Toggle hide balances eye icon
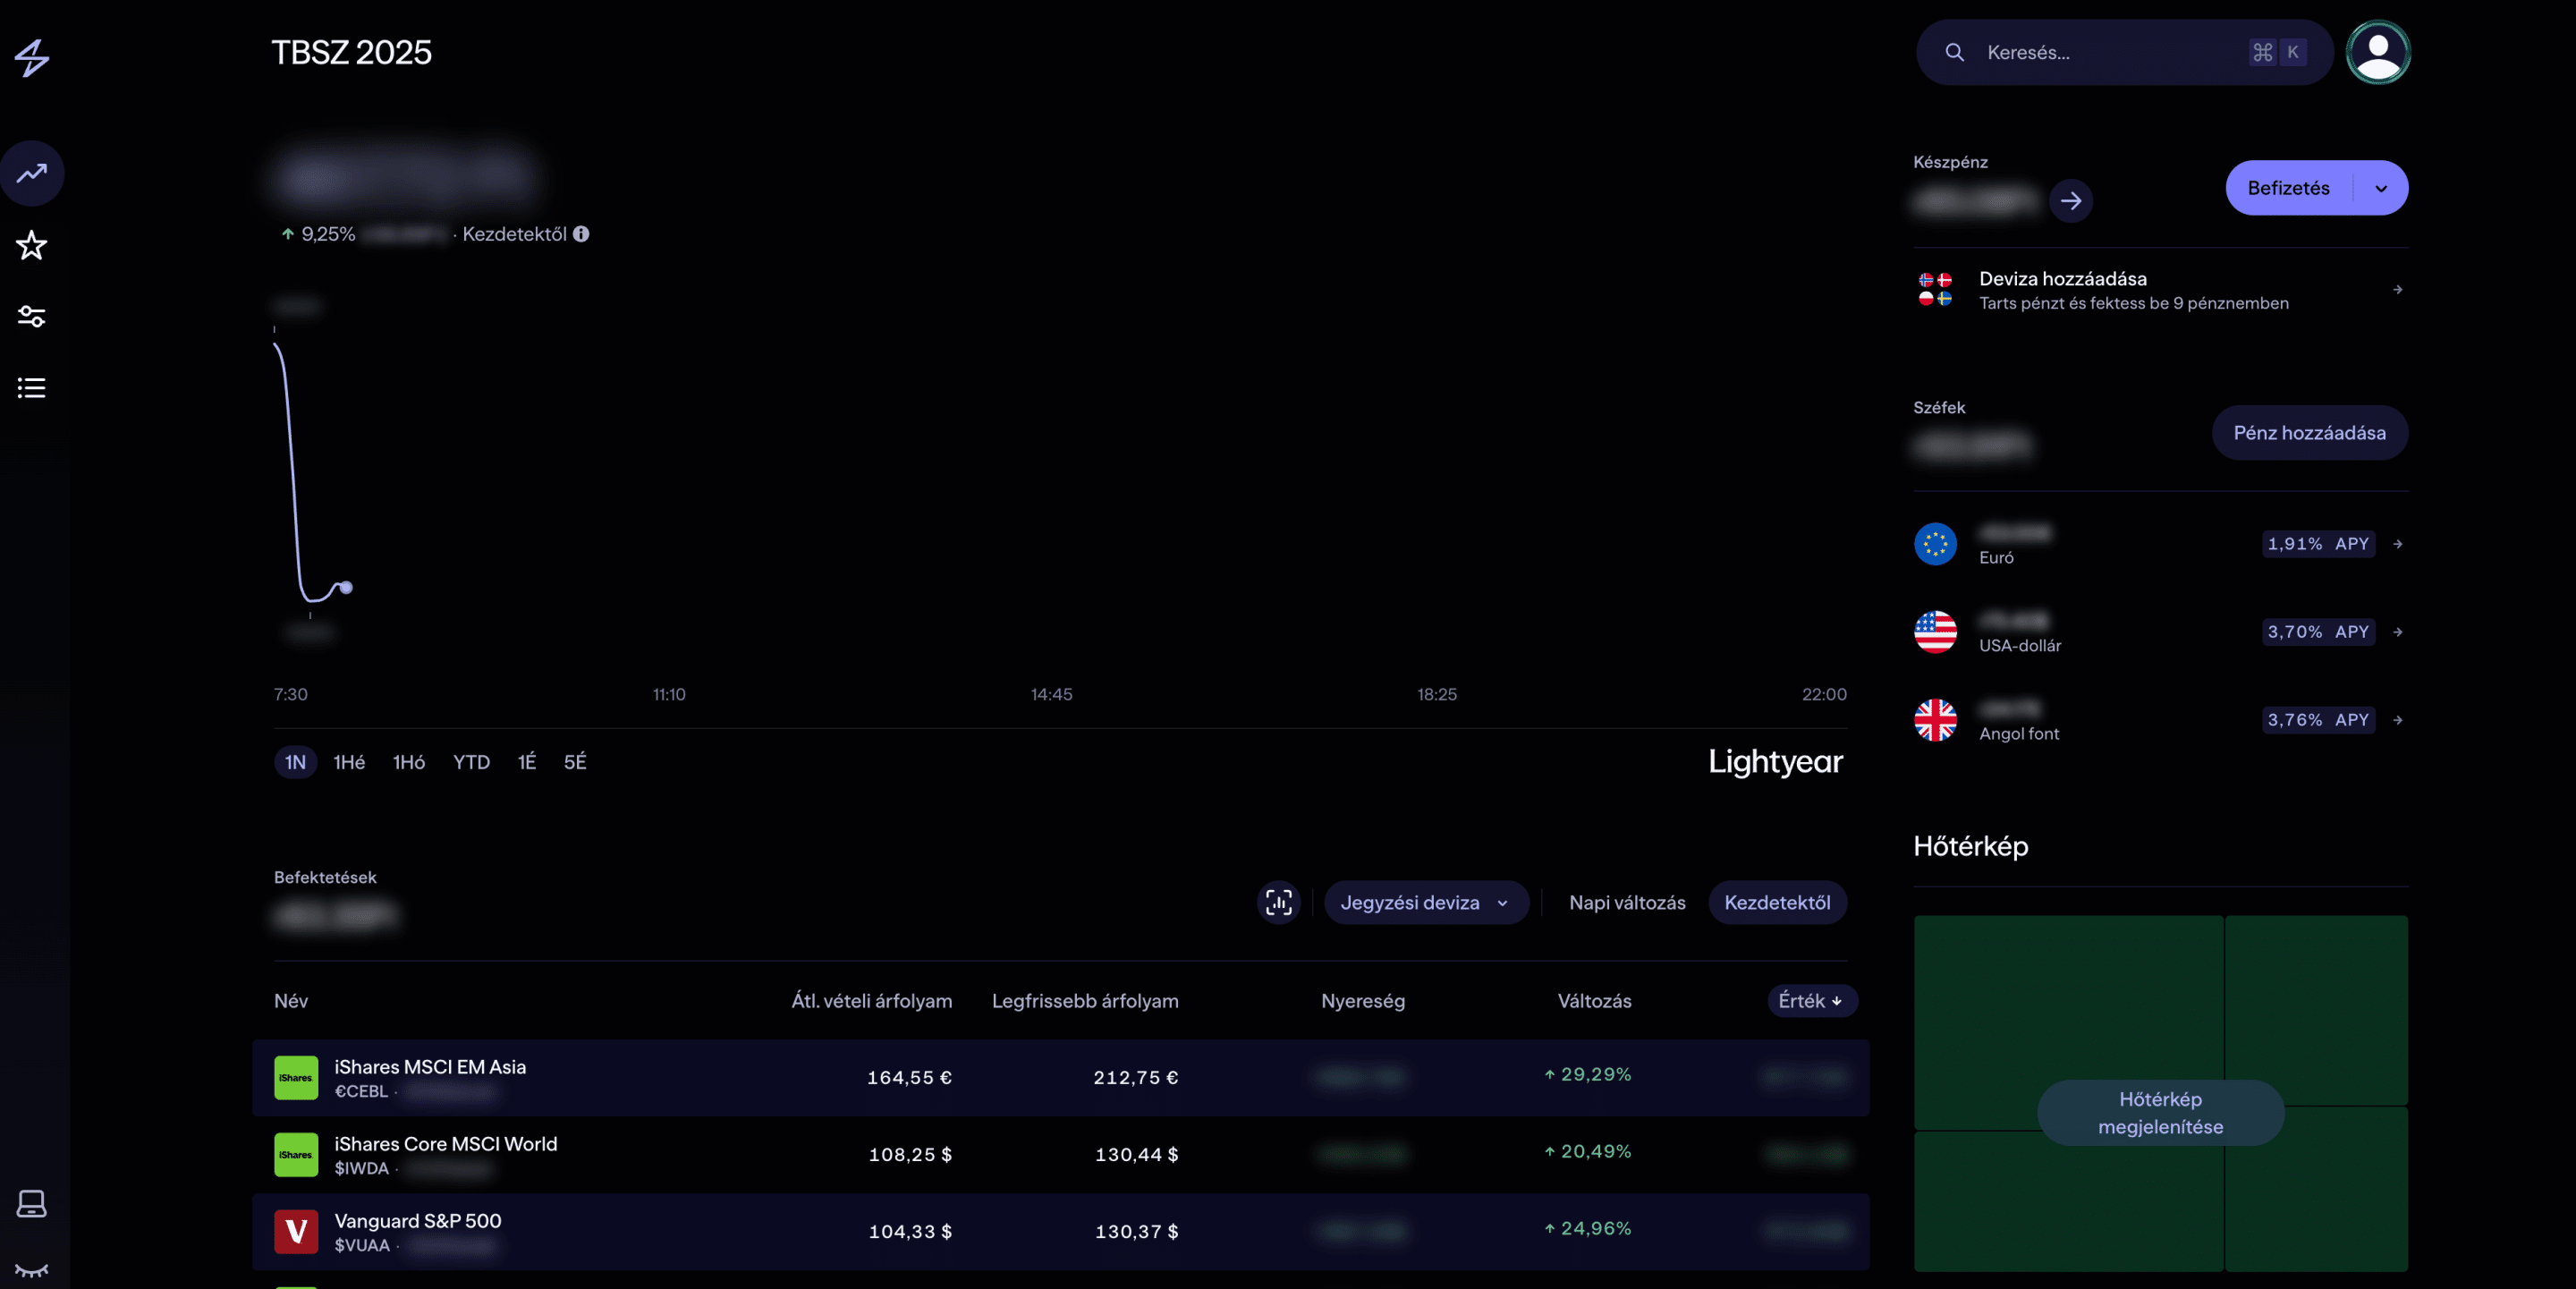2576x1289 pixels. tap(32, 1270)
